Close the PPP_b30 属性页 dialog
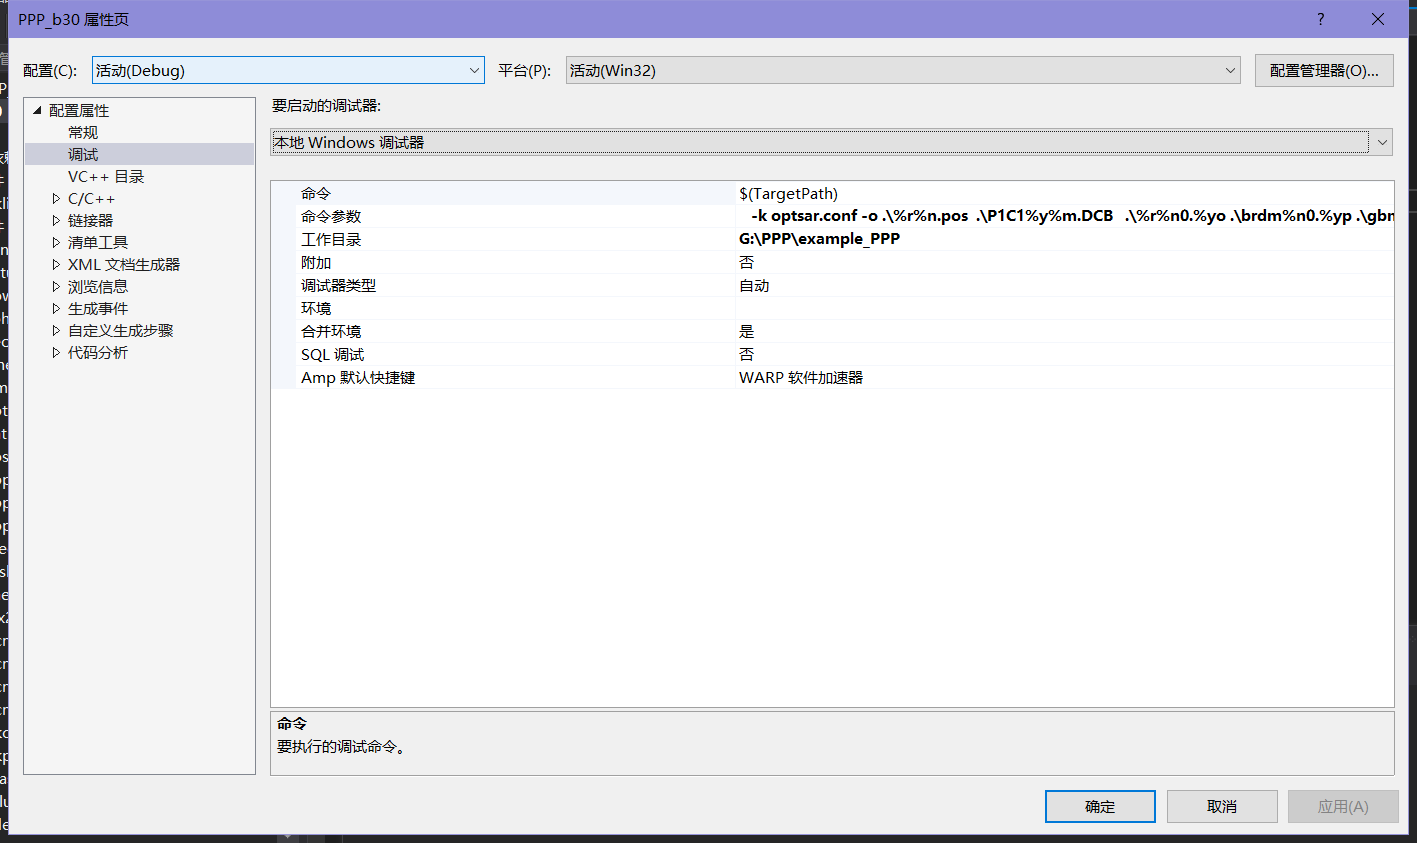Image resolution: width=1417 pixels, height=843 pixels. click(1378, 19)
